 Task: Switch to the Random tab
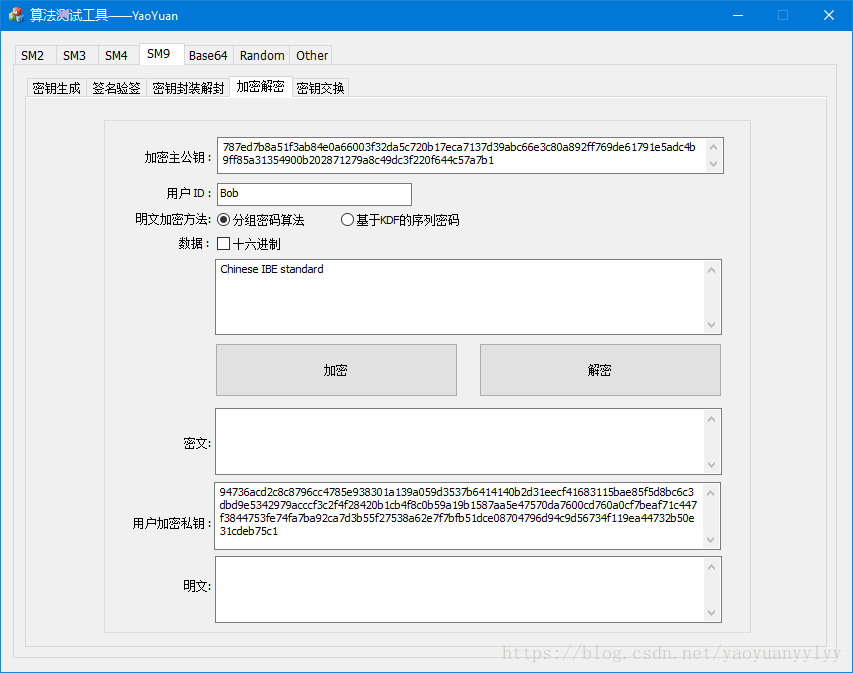tap(262, 55)
